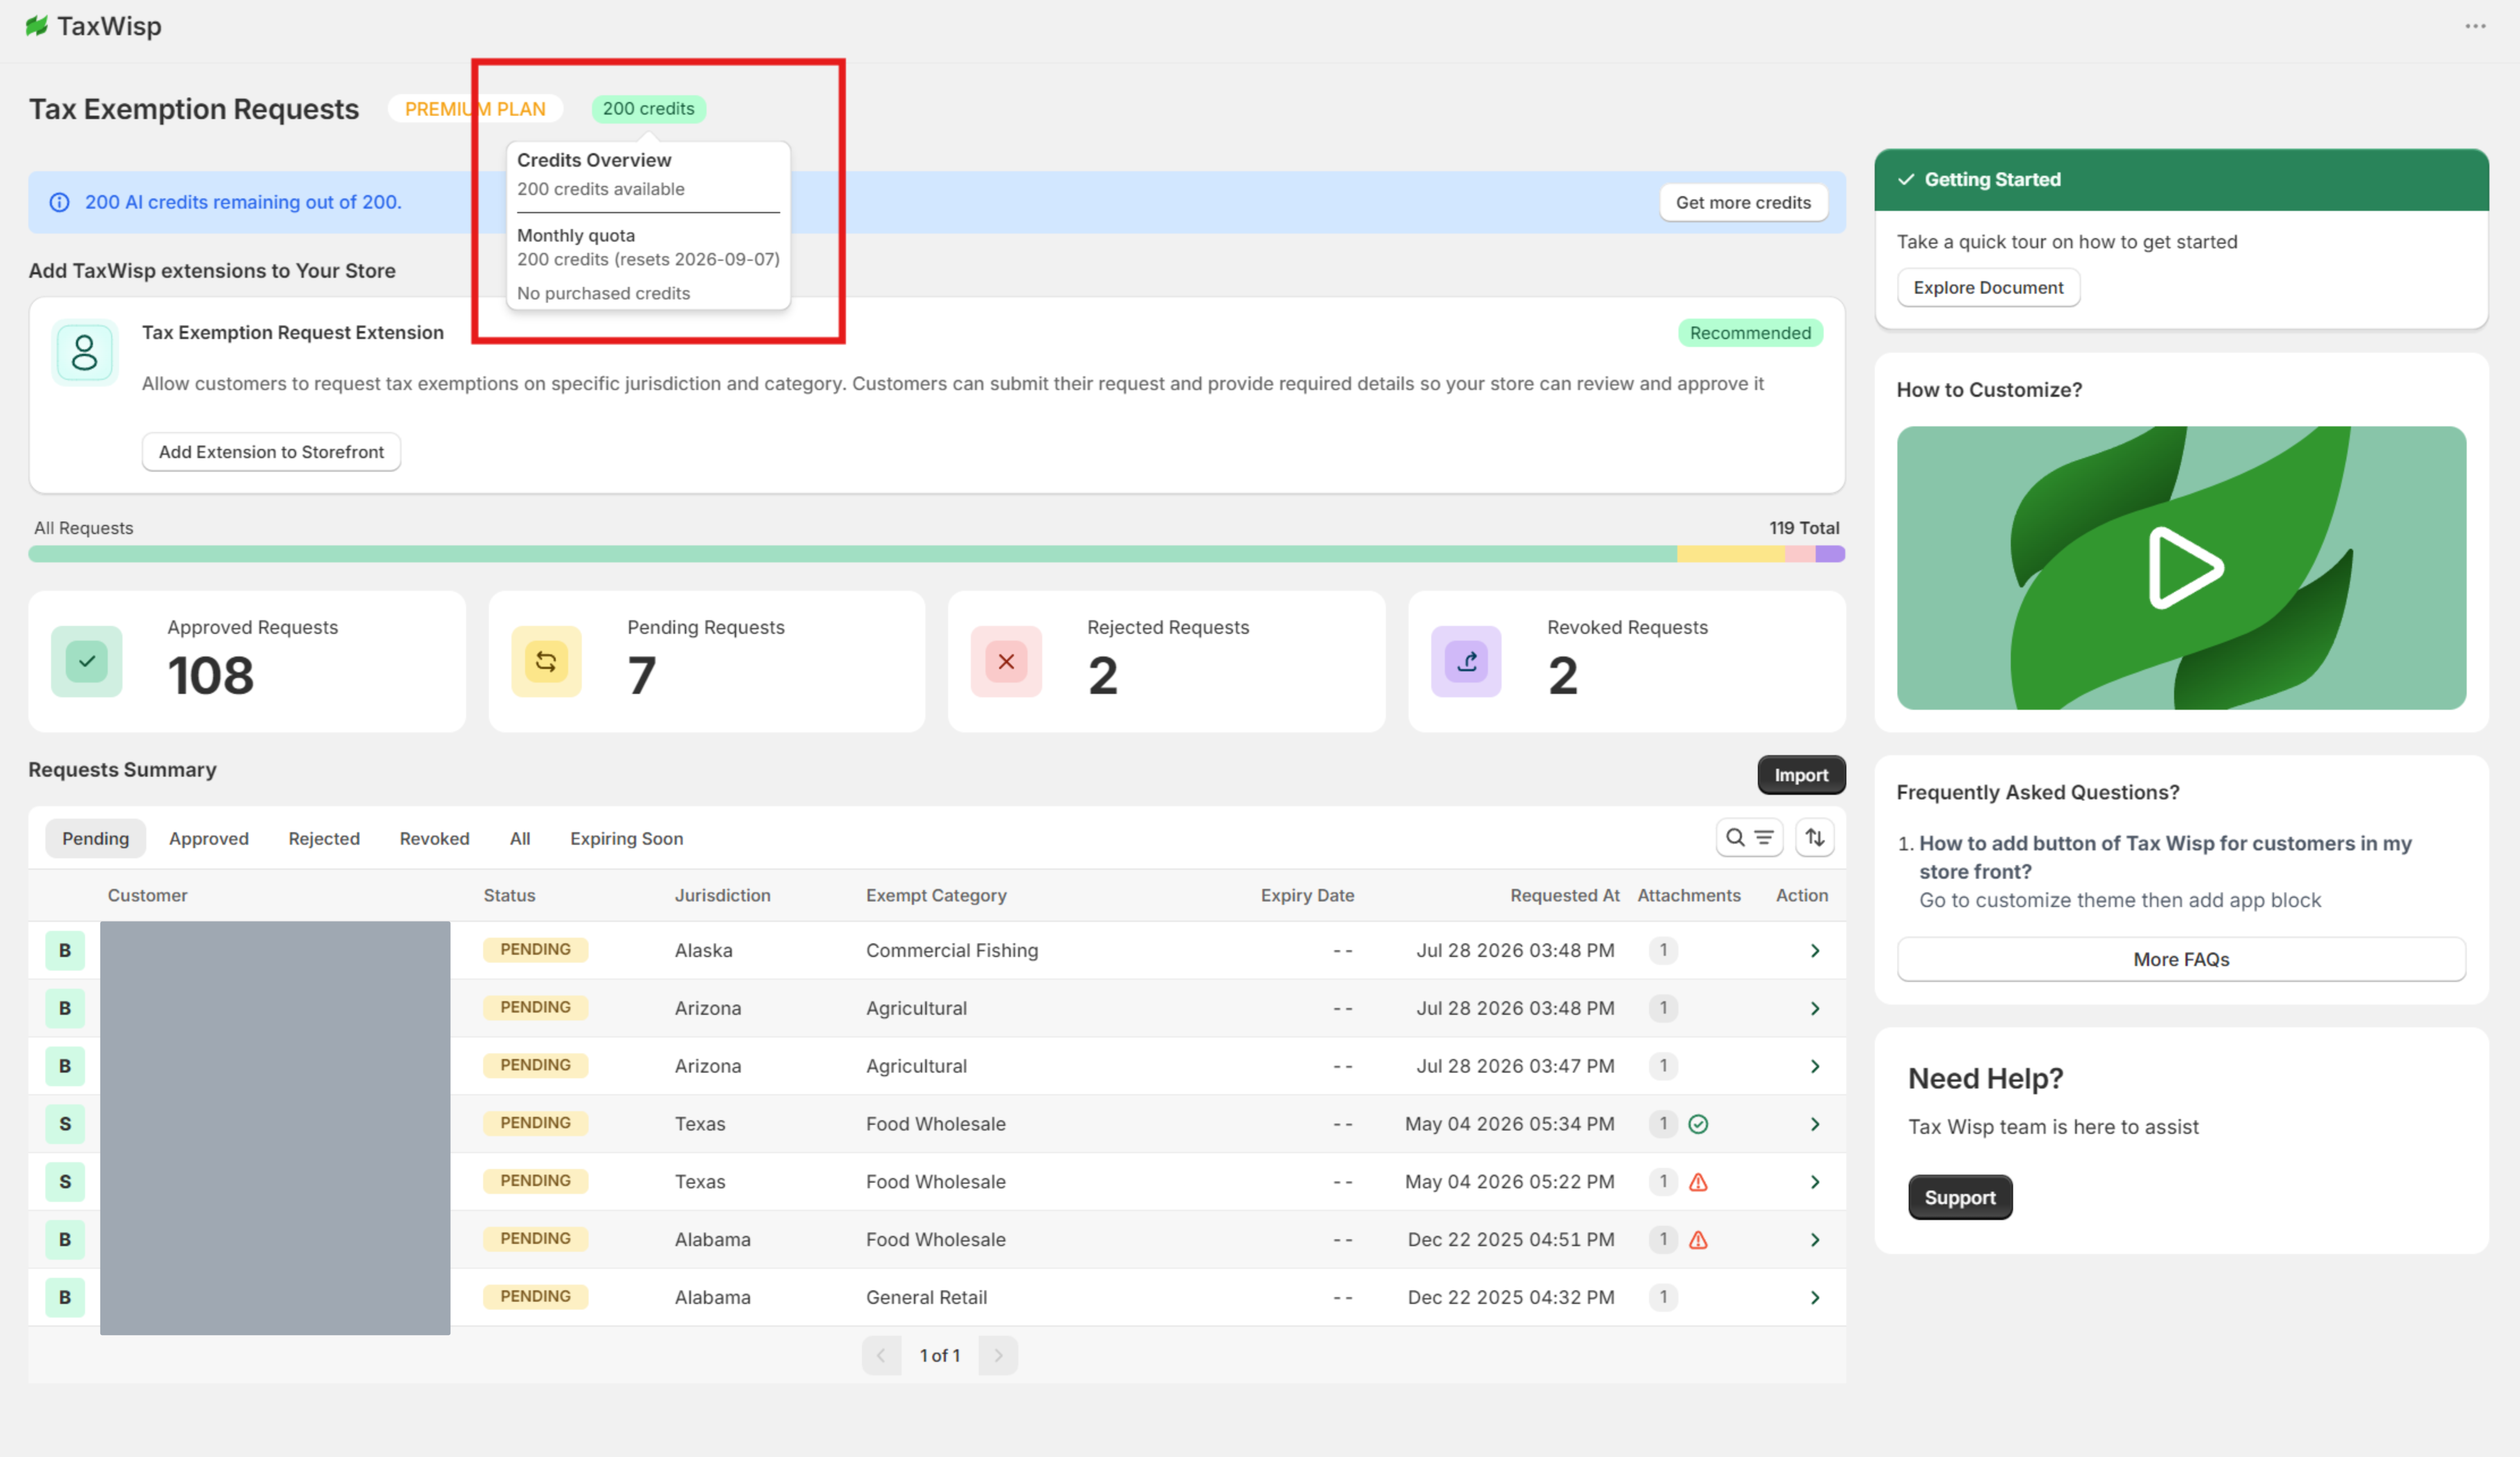2520x1457 pixels.
Task: Click the TaxWisp leaf logo icon
Action: pyautogui.click(x=37, y=26)
